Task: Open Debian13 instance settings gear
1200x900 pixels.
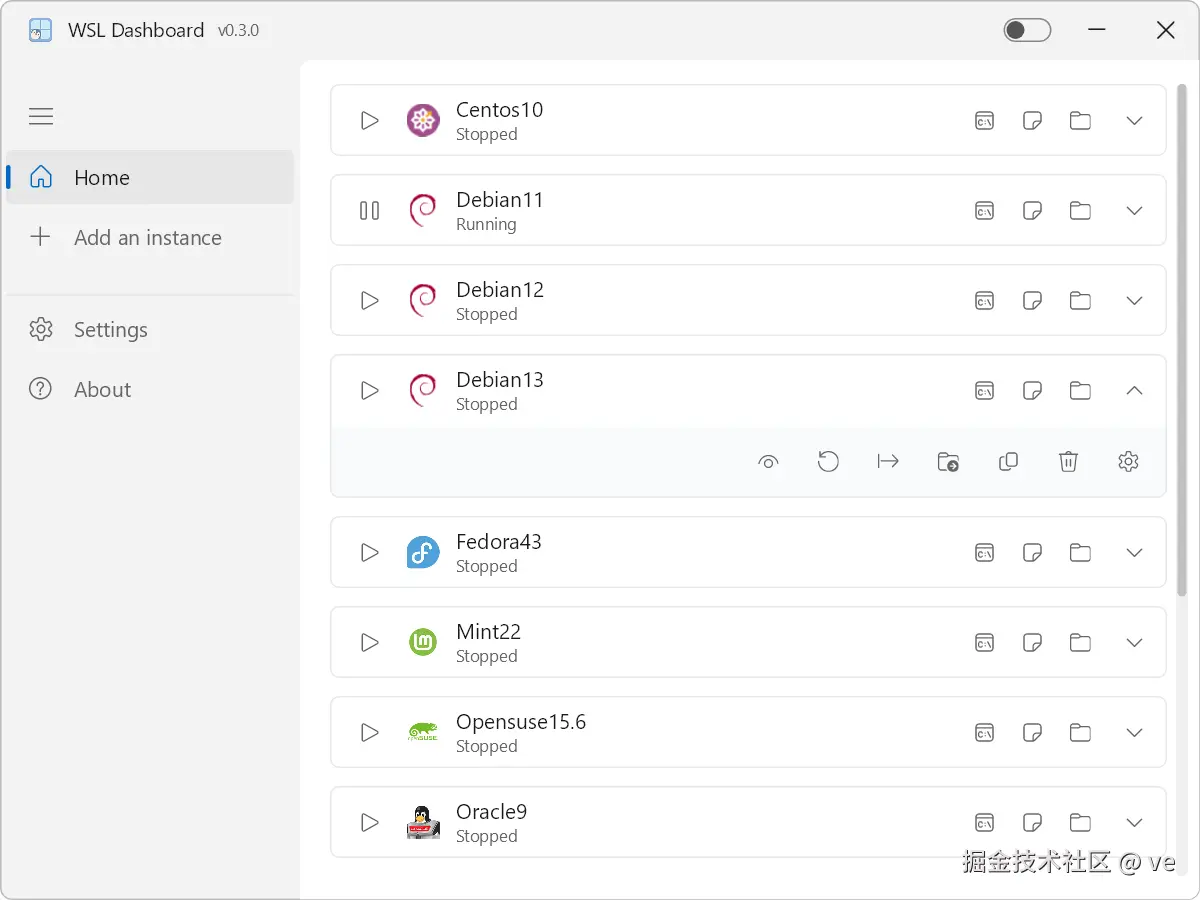Action: (x=1128, y=461)
